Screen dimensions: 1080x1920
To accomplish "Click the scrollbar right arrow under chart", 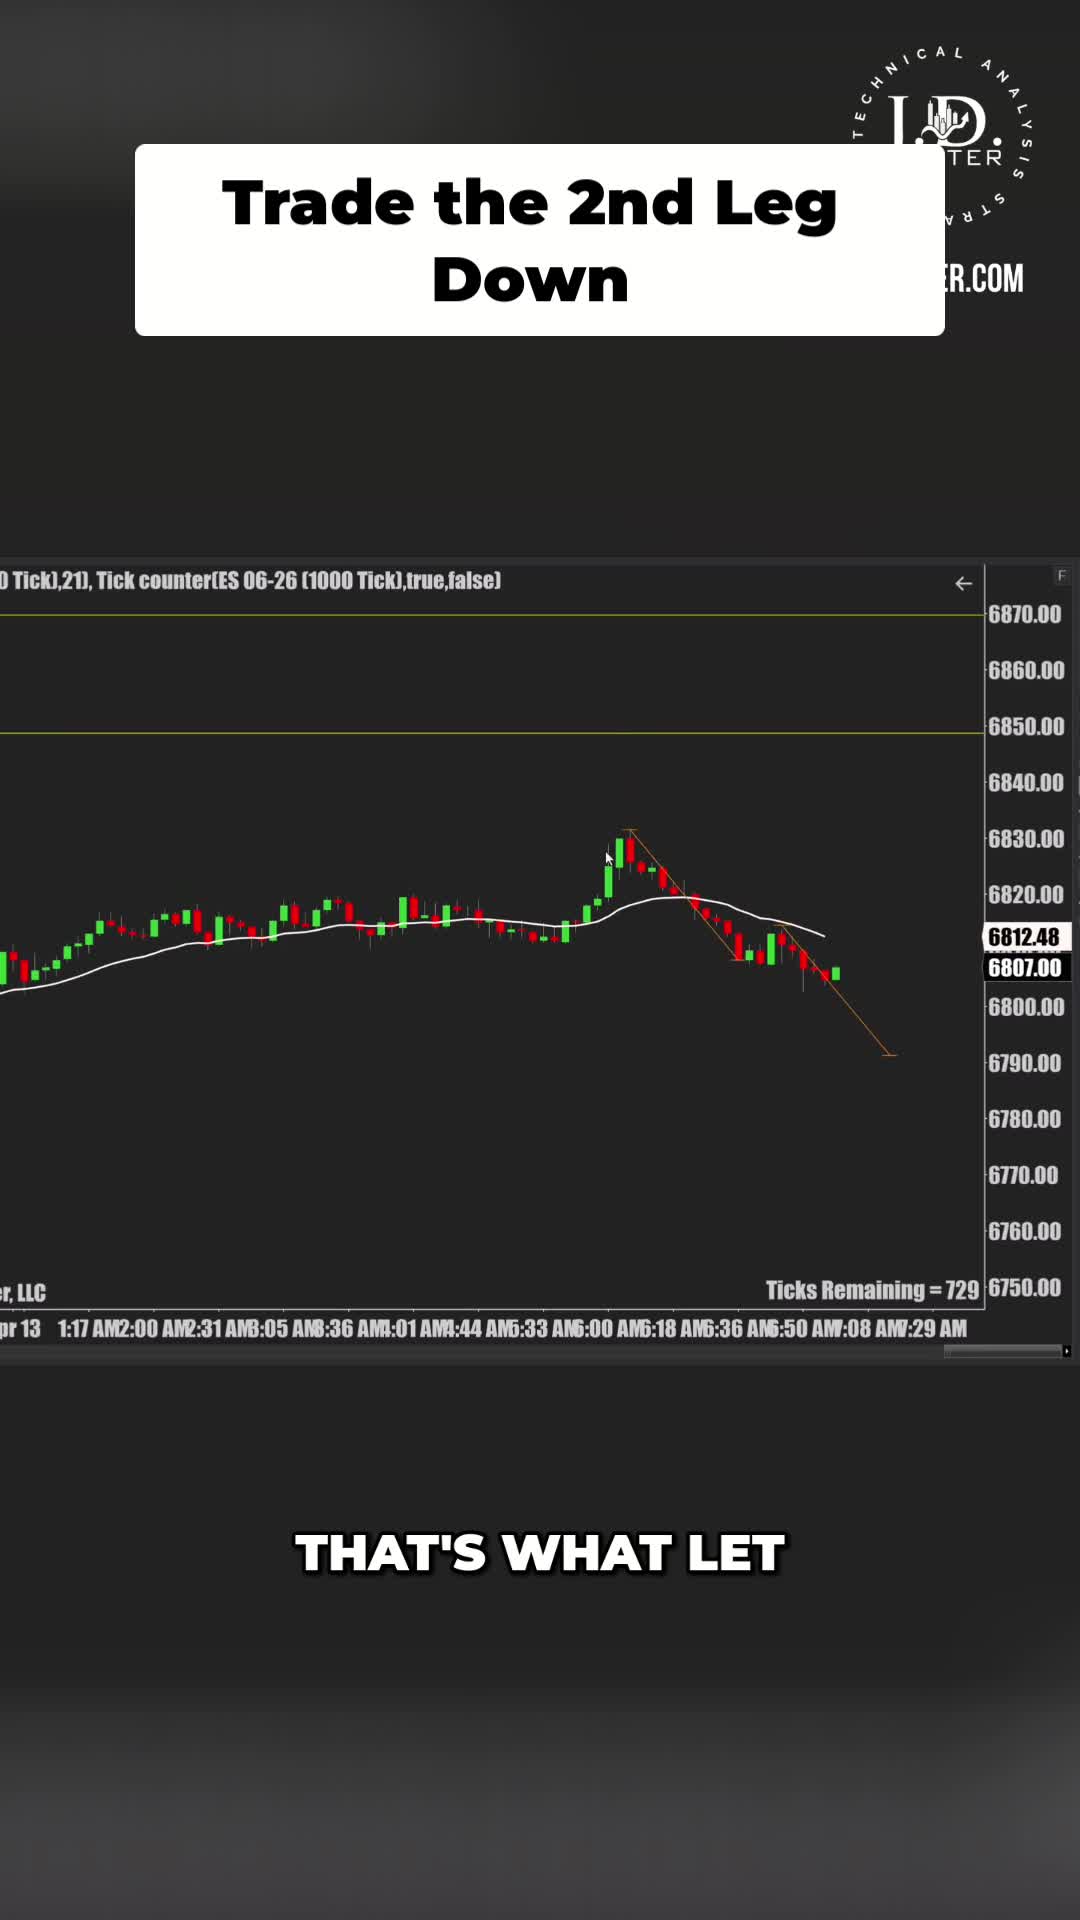I will coord(1067,1351).
